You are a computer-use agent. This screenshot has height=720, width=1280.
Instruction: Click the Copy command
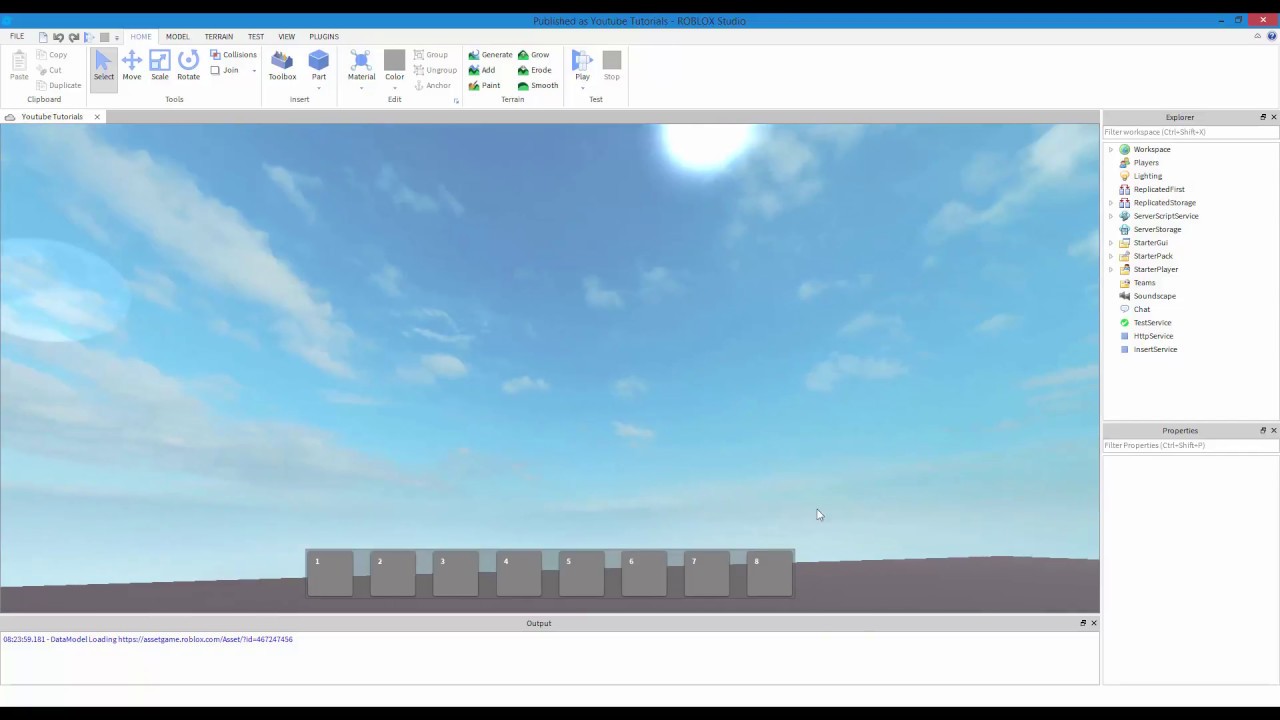[x=52, y=55]
